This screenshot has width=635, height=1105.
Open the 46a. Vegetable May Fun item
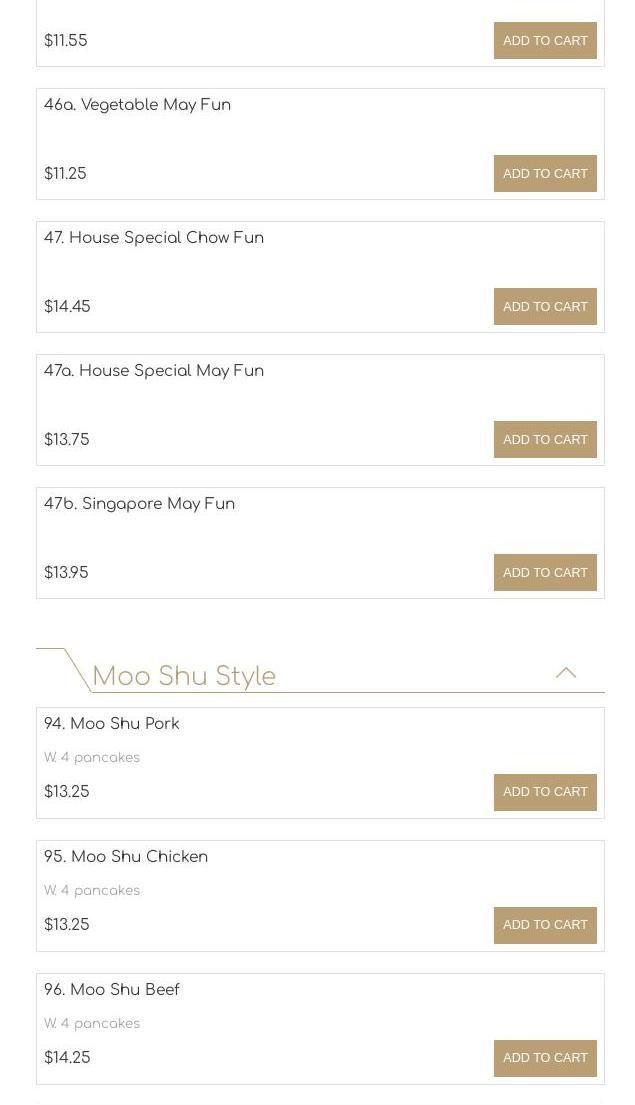[x=138, y=105]
